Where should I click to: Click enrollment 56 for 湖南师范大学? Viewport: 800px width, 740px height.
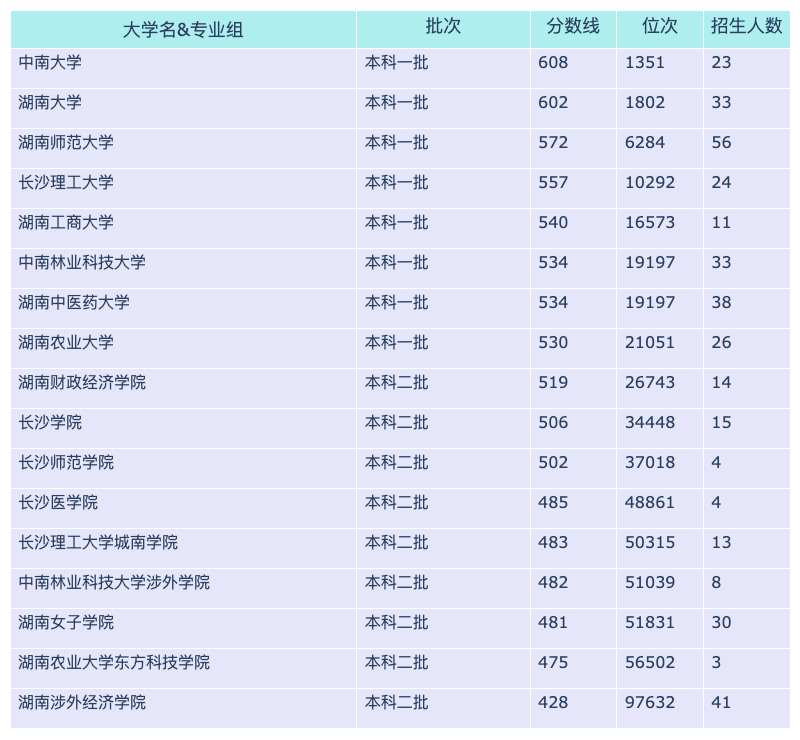pyautogui.click(x=721, y=142)
